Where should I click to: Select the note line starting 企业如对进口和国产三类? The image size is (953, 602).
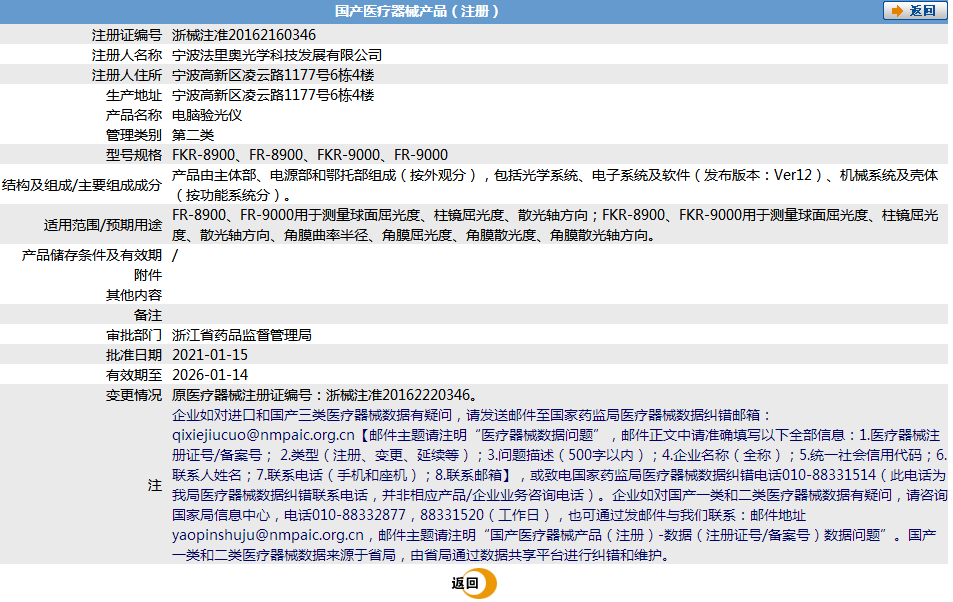472,415
